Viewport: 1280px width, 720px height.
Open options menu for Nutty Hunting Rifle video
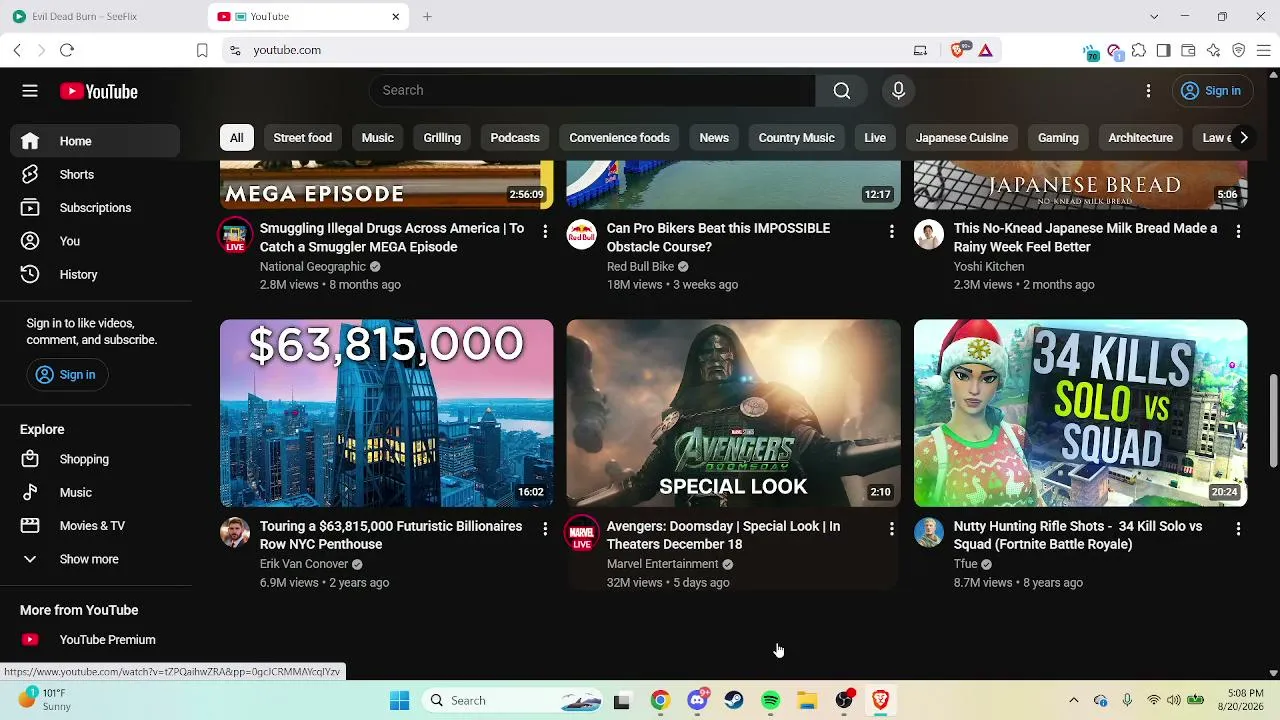(x=1238, y=529)
